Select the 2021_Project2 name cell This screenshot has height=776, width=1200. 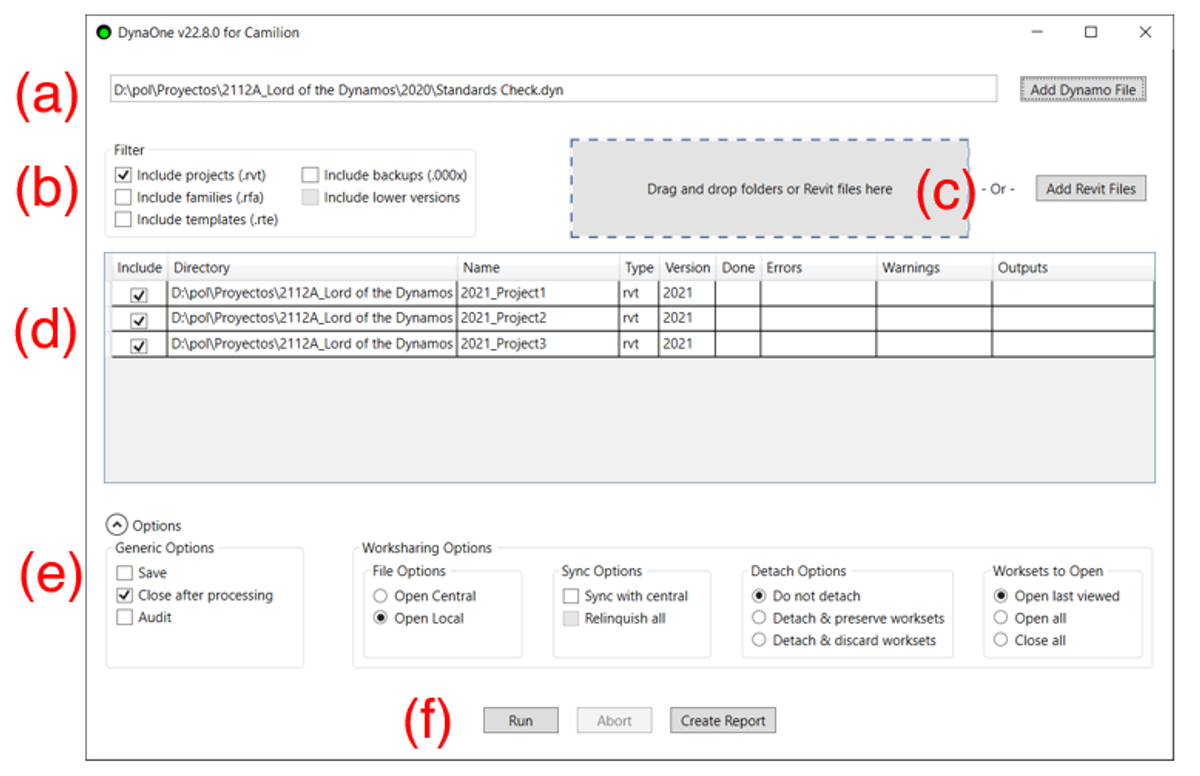click(x=538, y=319)
